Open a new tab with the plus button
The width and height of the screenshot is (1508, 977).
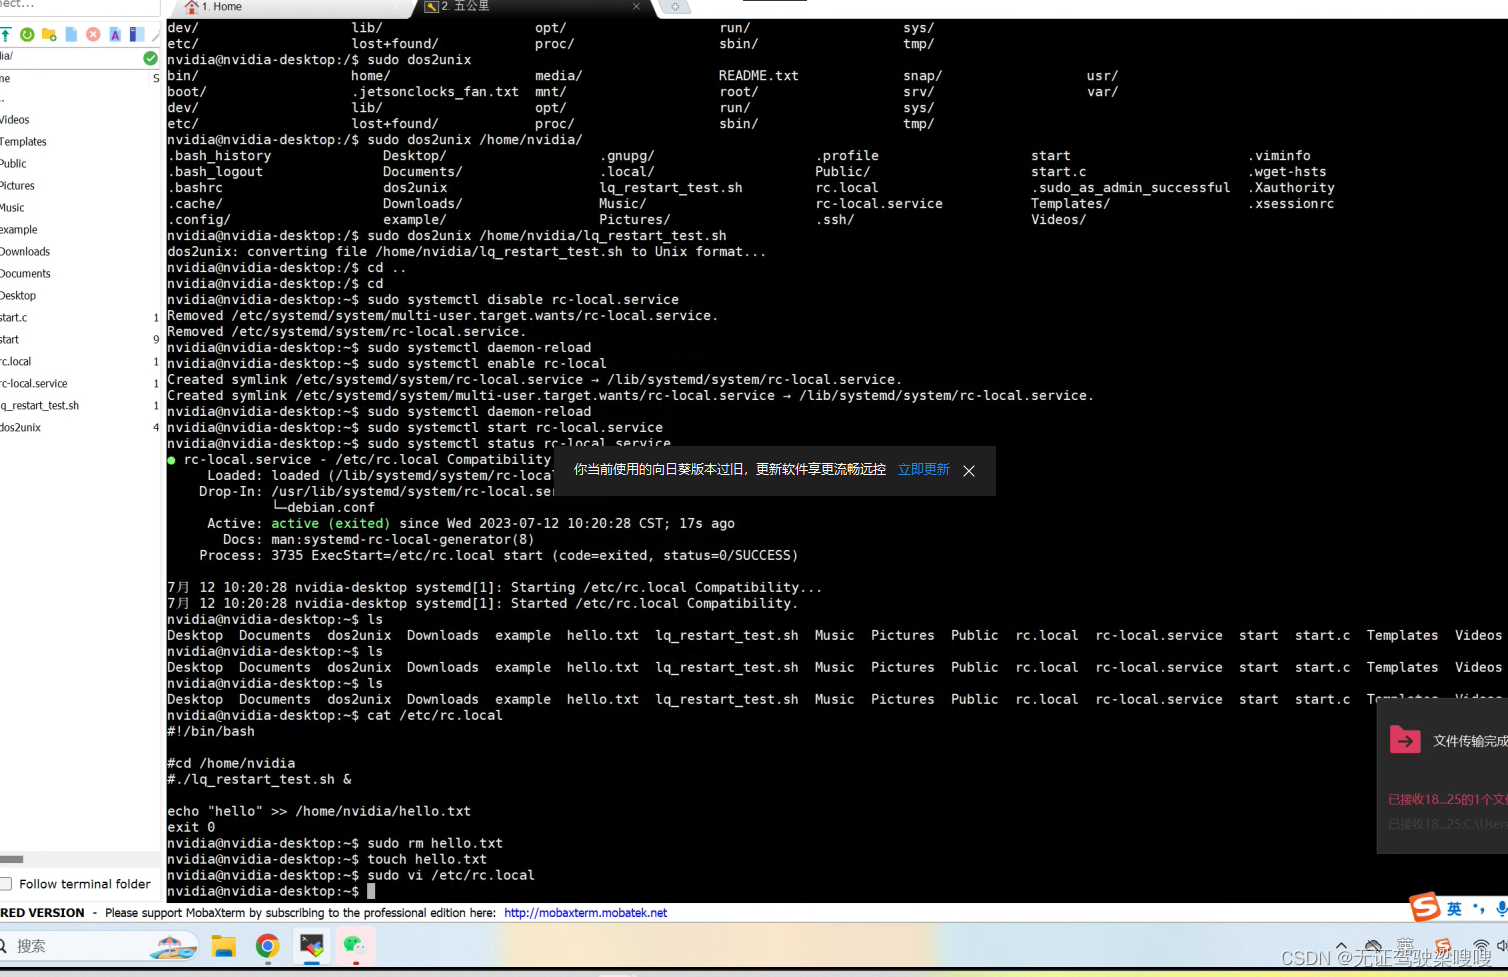675,6
